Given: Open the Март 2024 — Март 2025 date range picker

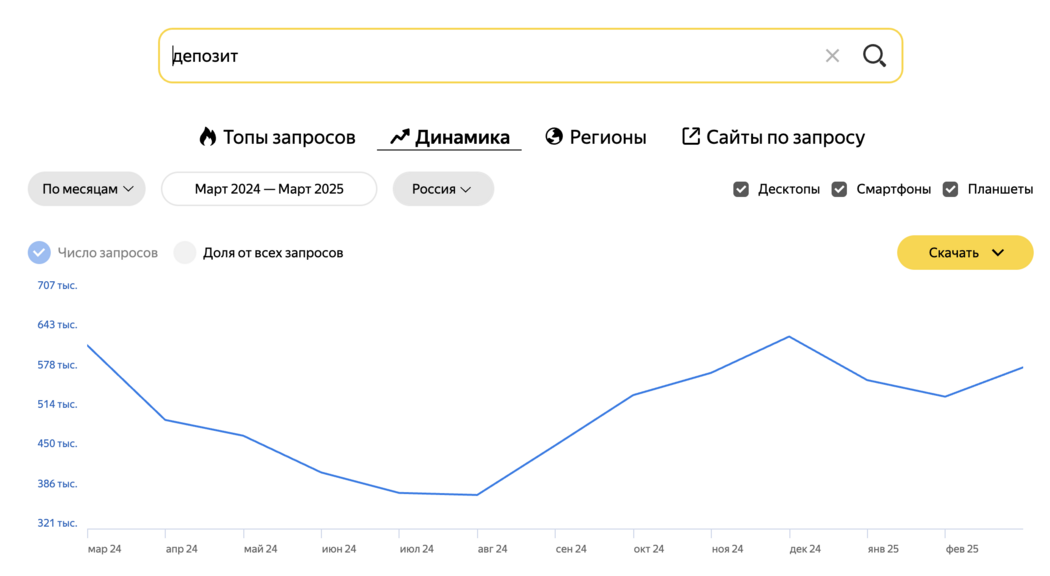Looking at the screenshot, I should pos(269,189).
